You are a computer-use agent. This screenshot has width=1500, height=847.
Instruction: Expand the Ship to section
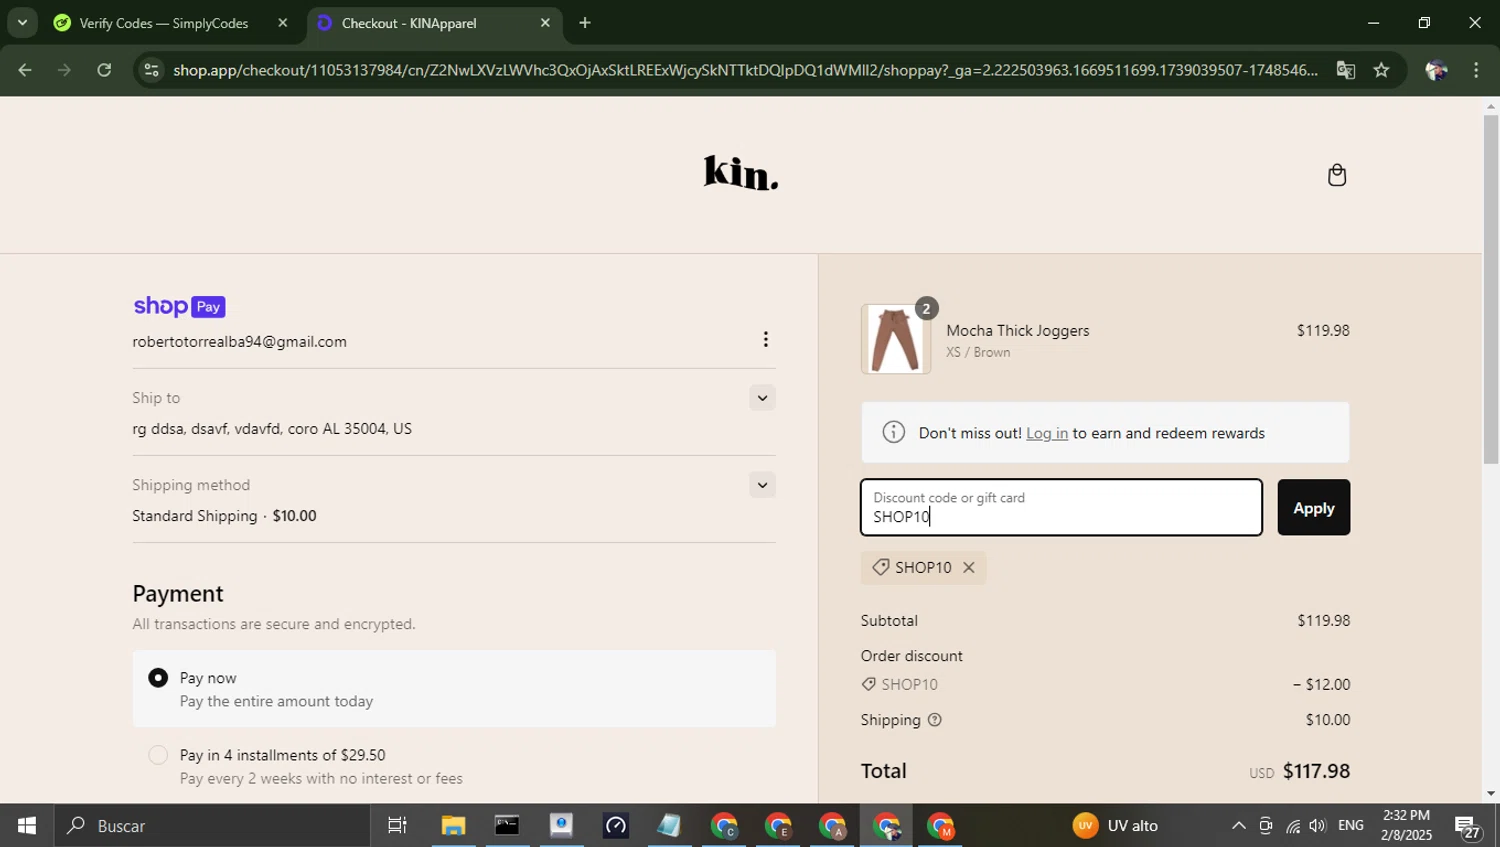tap(762, 398)
